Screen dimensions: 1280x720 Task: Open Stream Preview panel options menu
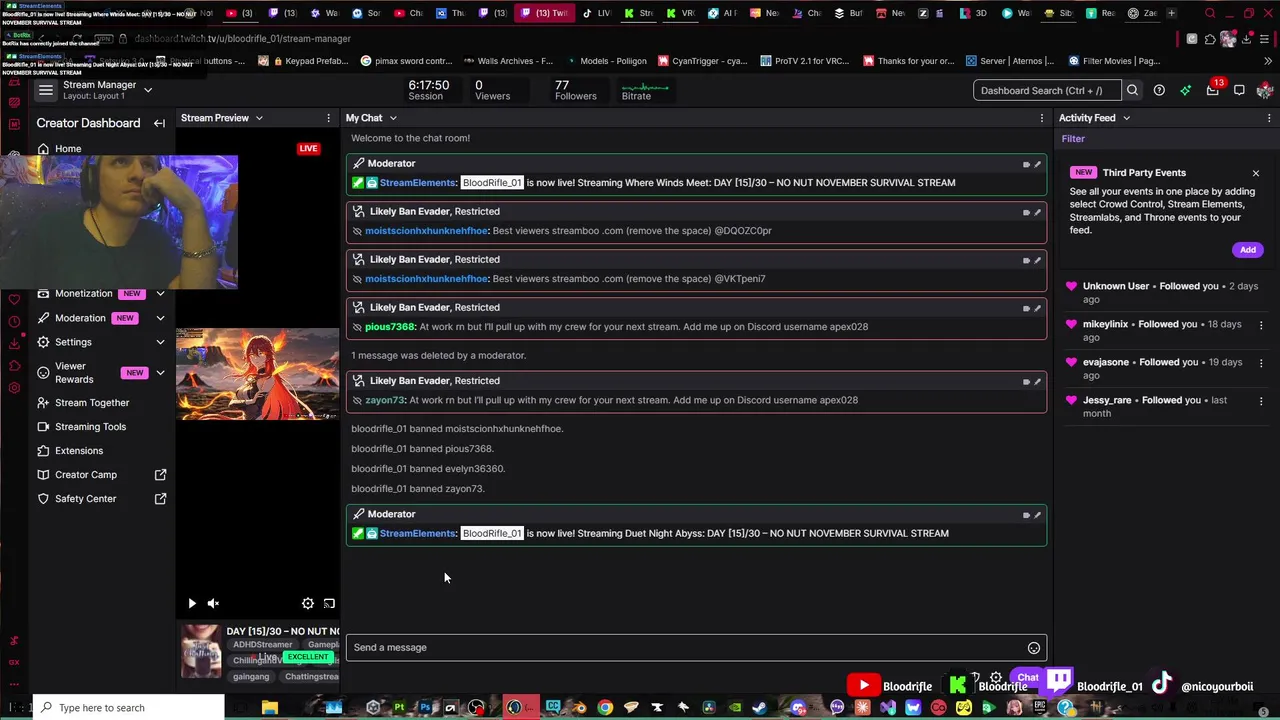(x=328, y=118)
